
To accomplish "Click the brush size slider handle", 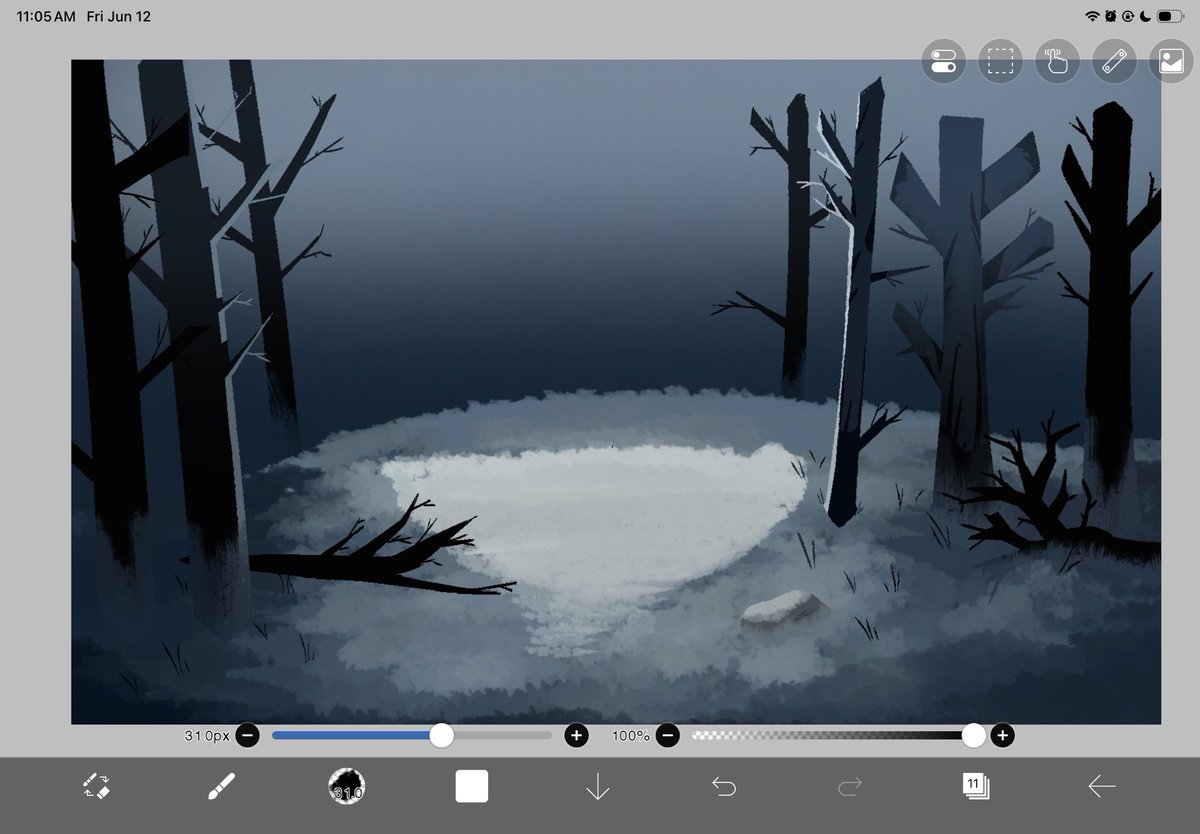I will point(441,736).
